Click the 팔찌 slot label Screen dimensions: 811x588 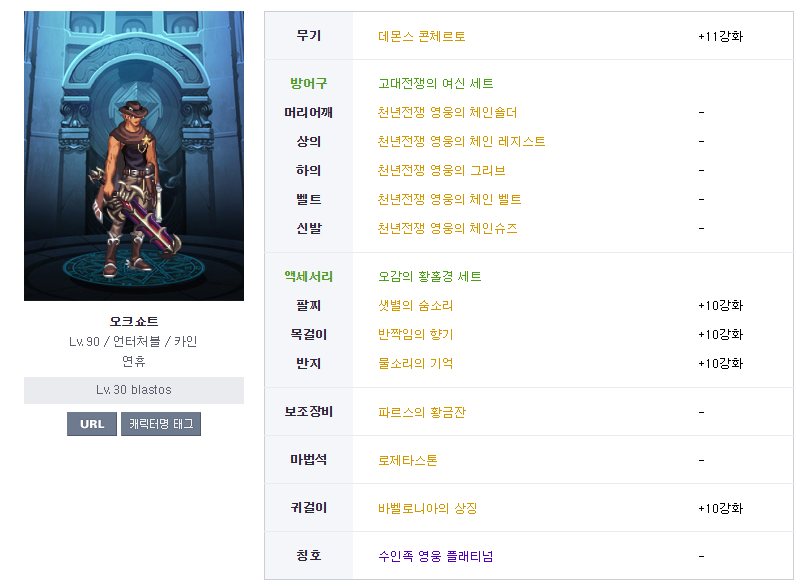tap(309, 305)
